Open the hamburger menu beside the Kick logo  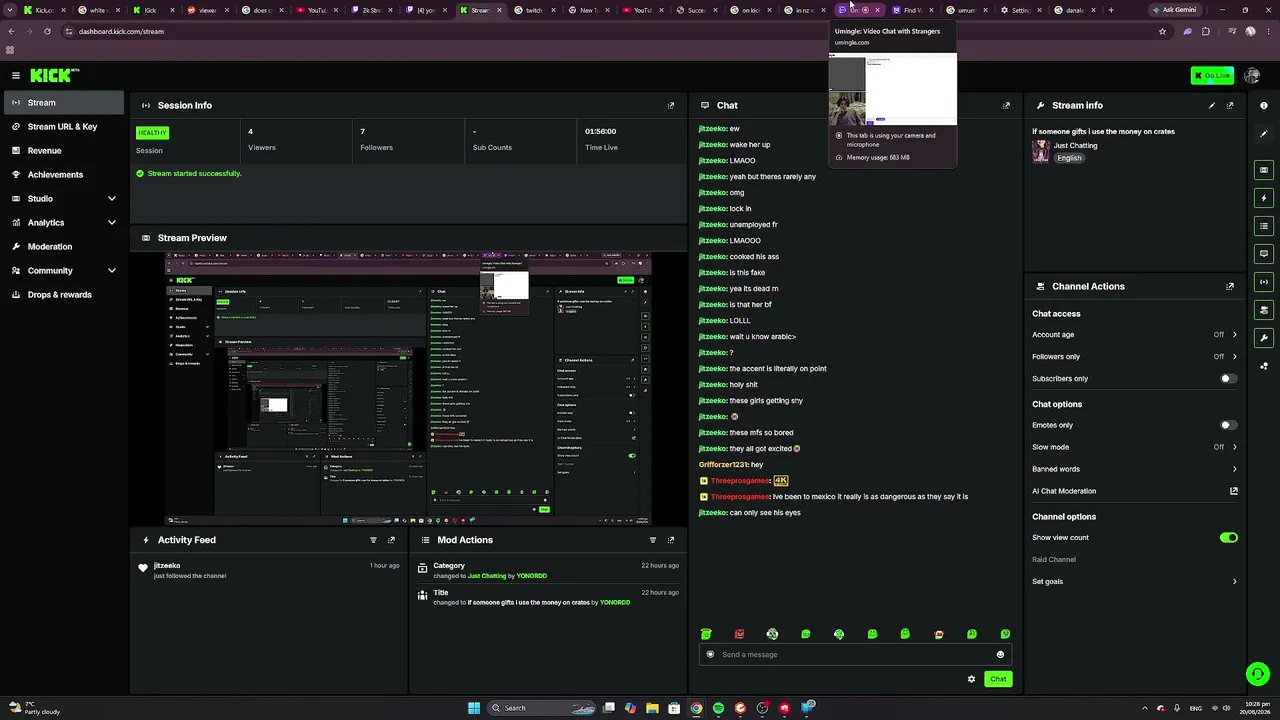pyautogui.click(x=16, y=75)
